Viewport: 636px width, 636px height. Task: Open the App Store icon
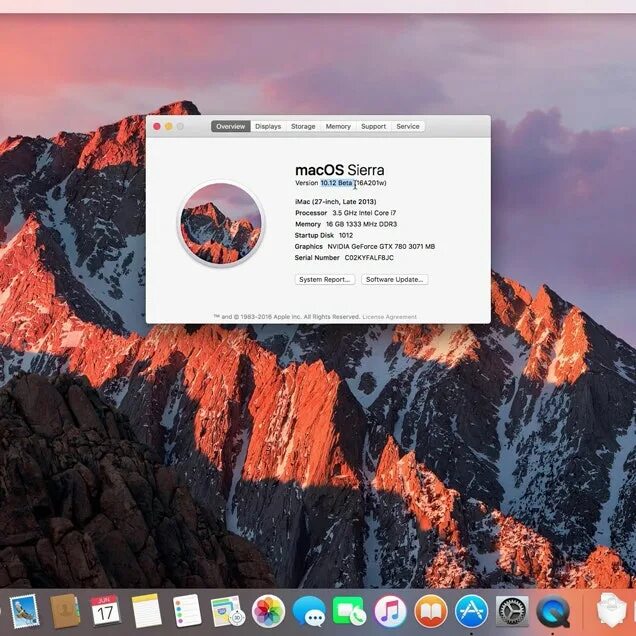coord(471,611)
